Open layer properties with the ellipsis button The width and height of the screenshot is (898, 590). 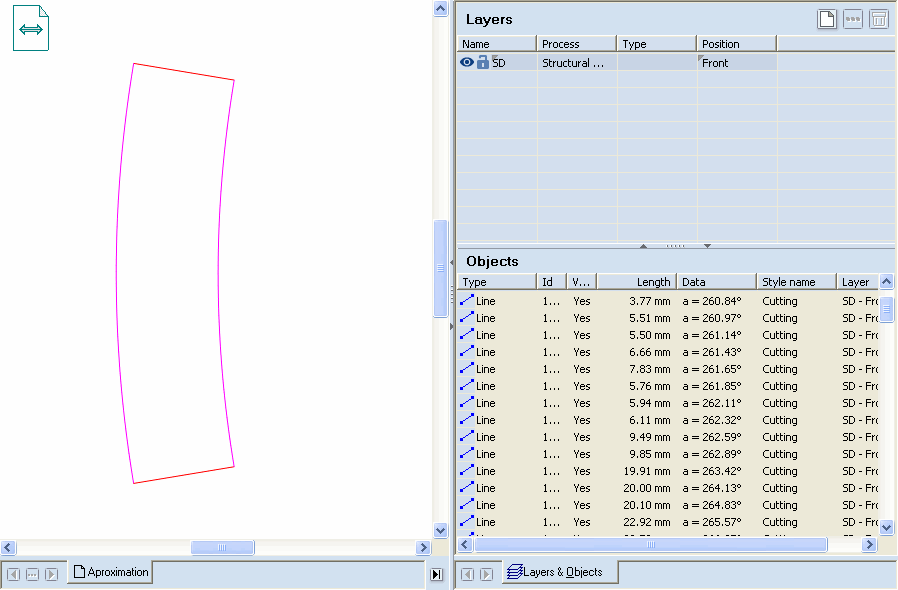(x=853, y=19)
